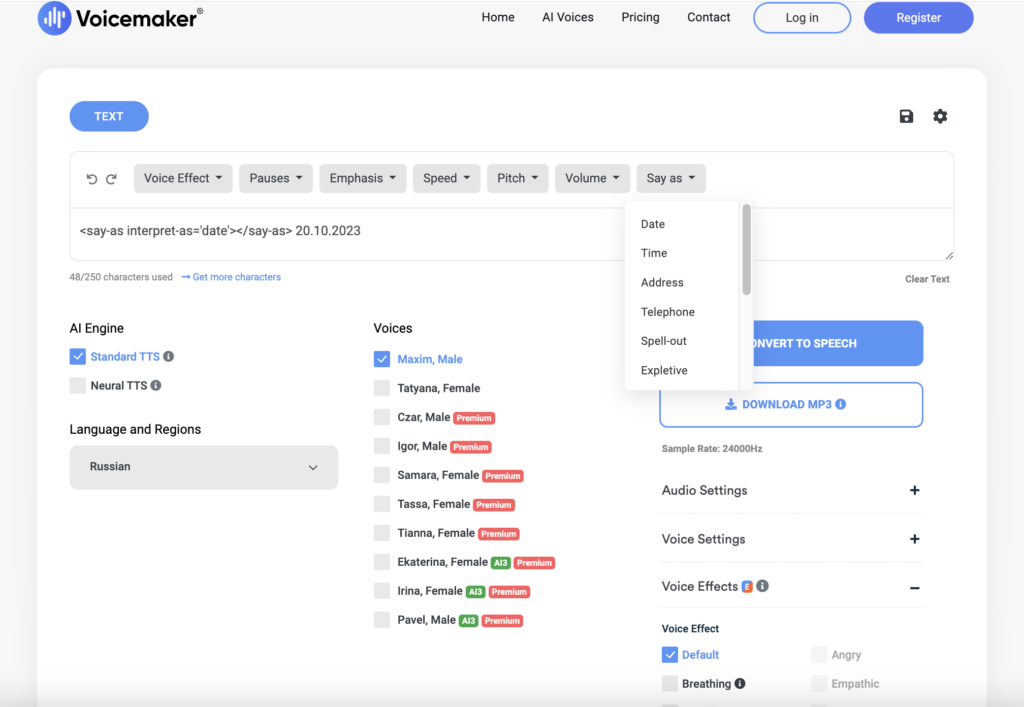Expand the Audio Settings section
Viewport: 1024px width, 707px height.
[914, 491]
